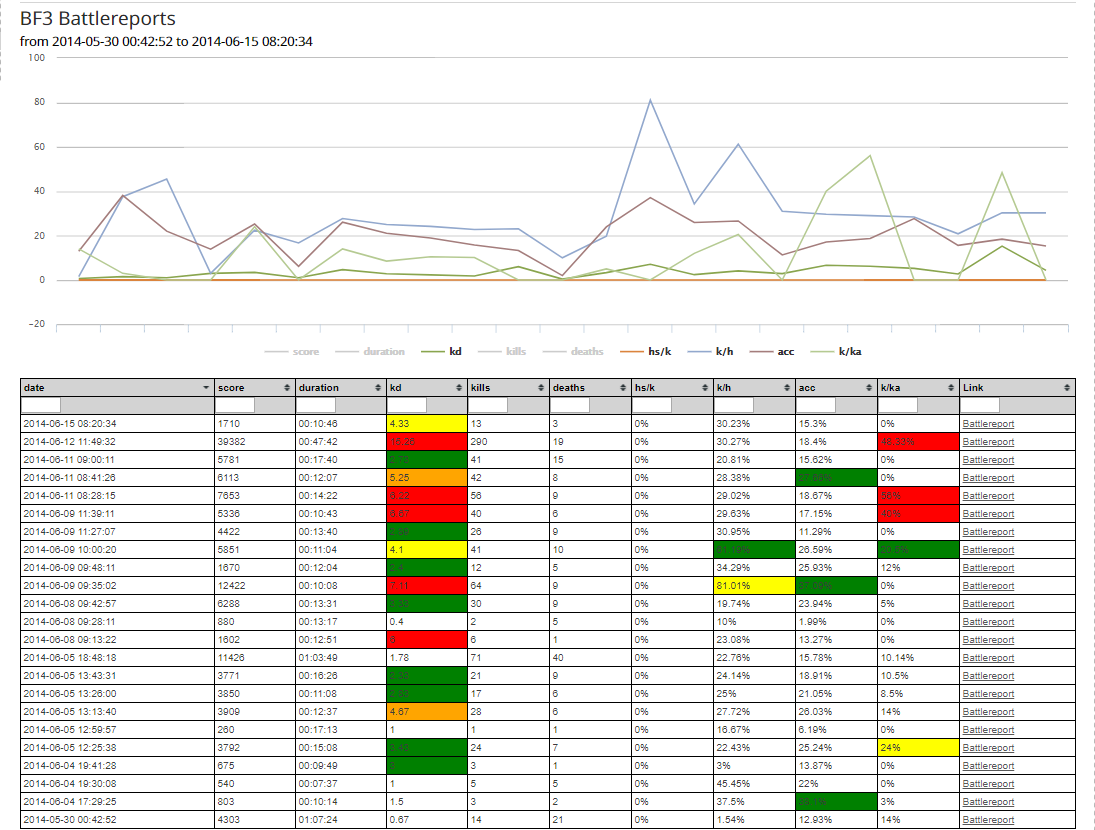This screenshot has height=830, width=1095.
Task: Select acc cell 6.19%
Action: [x=837, y=730]
